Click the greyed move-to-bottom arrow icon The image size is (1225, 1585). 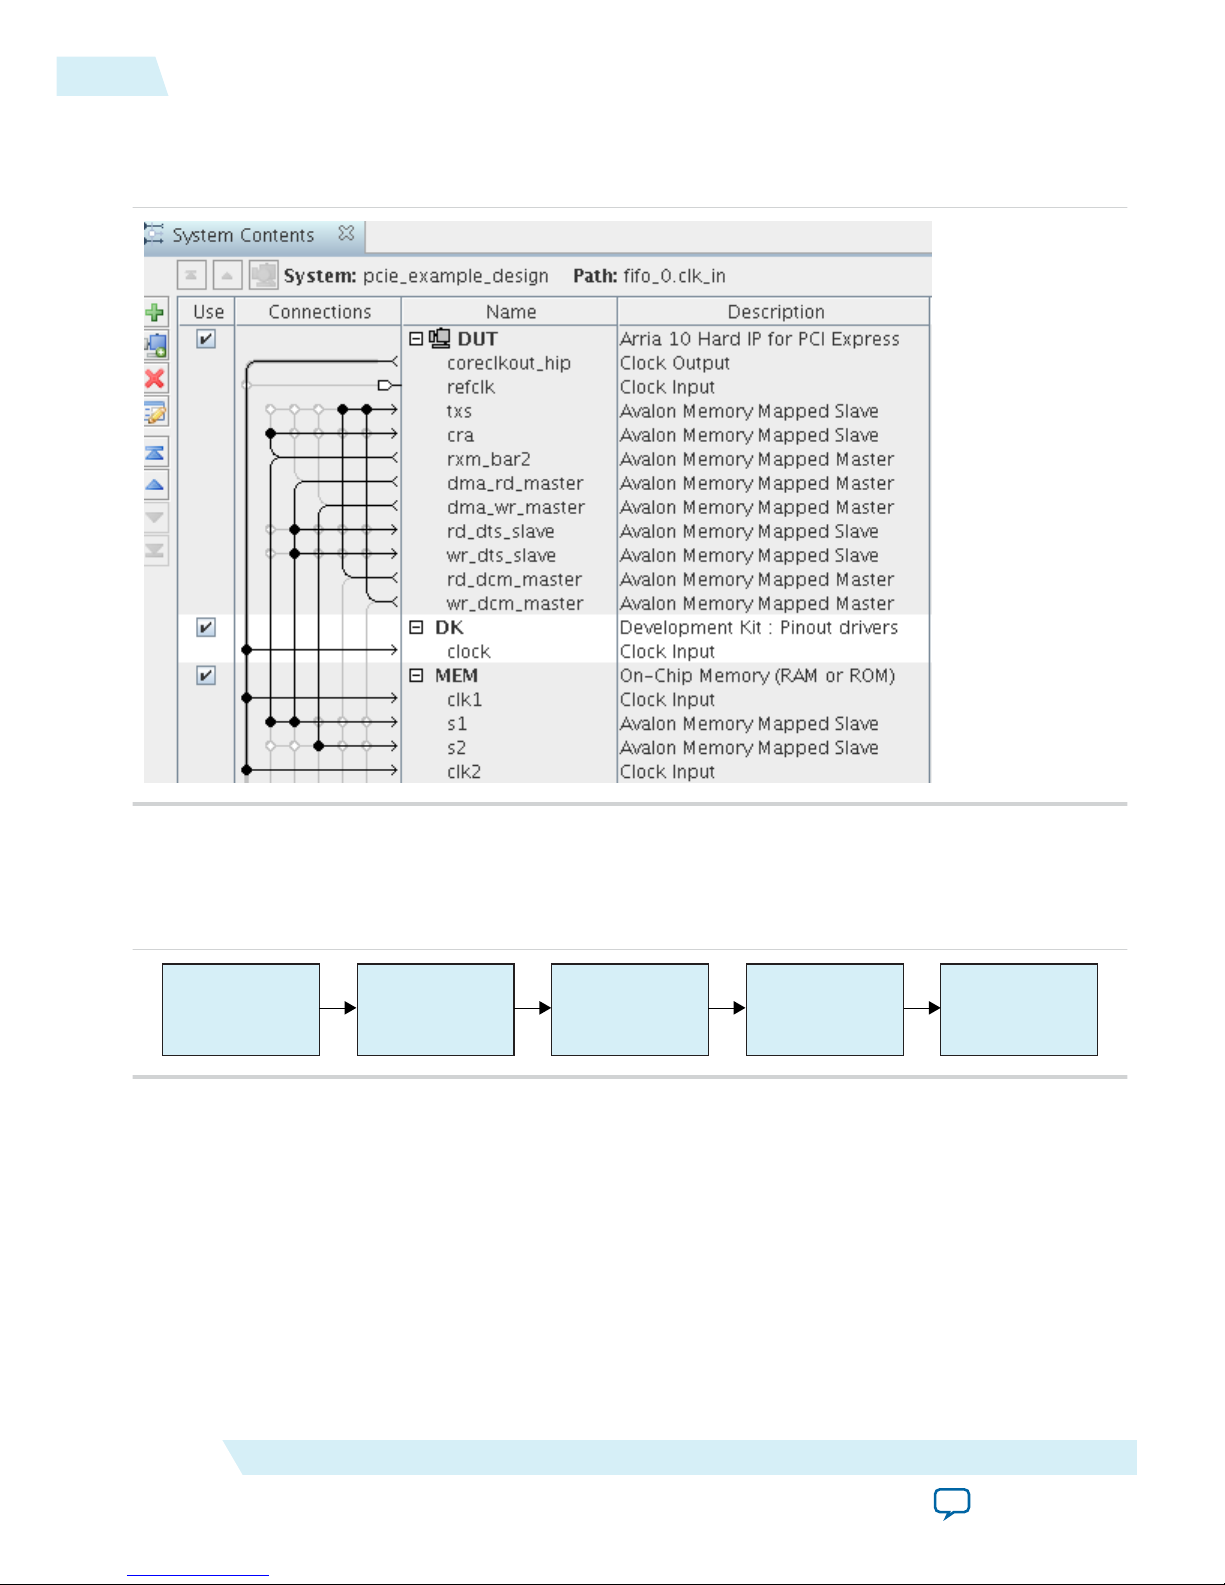pyautogui.click(x=155, y=551)
